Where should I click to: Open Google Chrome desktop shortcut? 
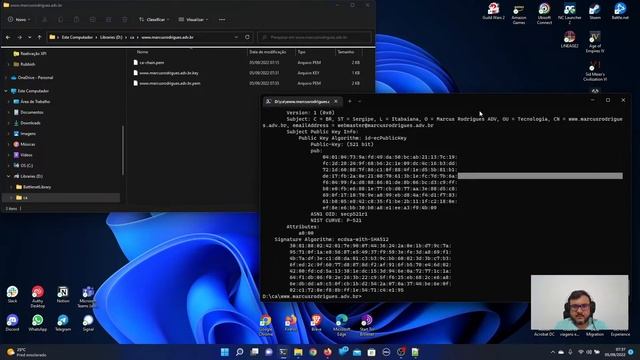pyautogui.click(x=266, y=325)
